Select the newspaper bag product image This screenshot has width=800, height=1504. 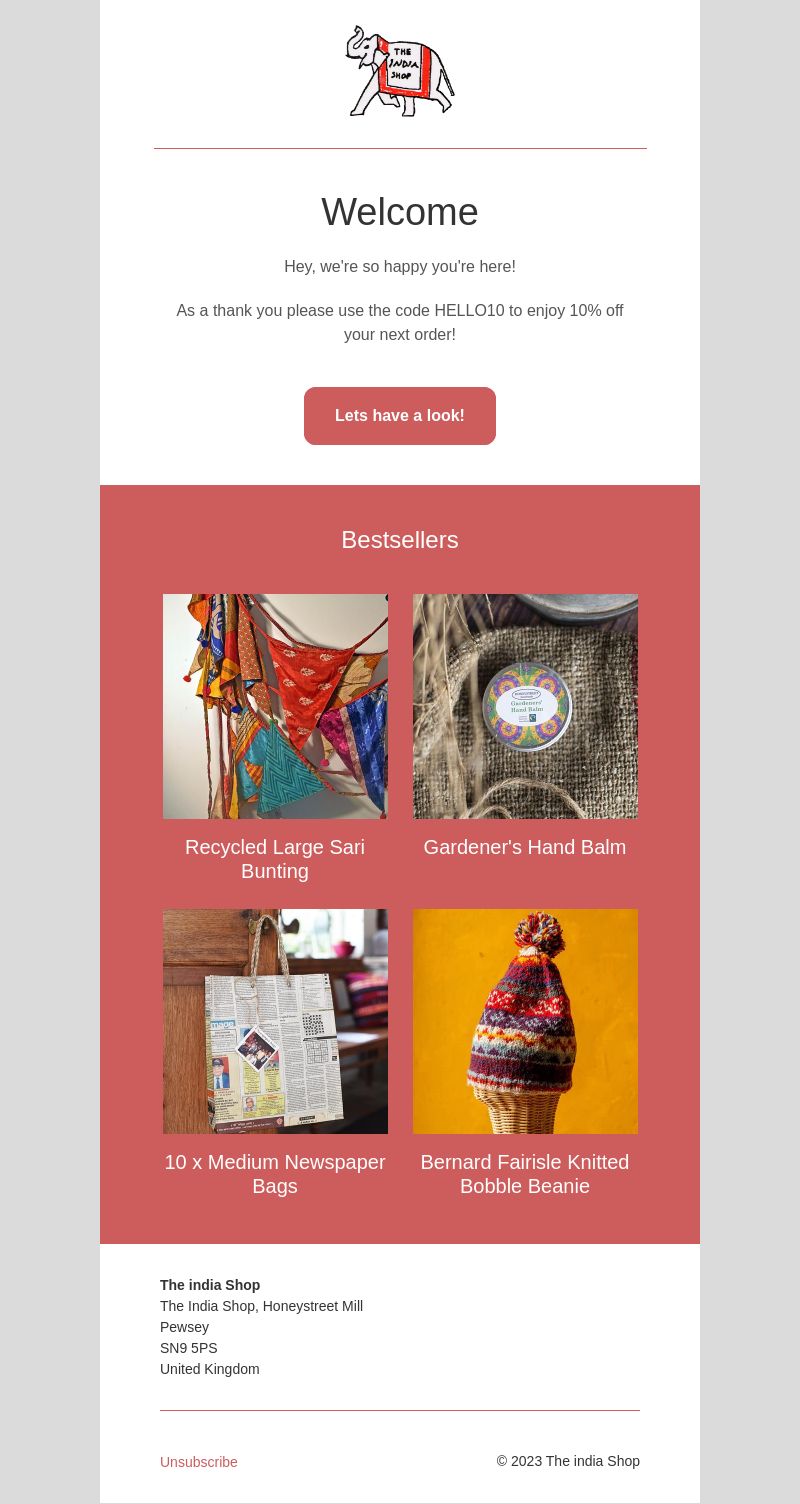[275, 1021]
